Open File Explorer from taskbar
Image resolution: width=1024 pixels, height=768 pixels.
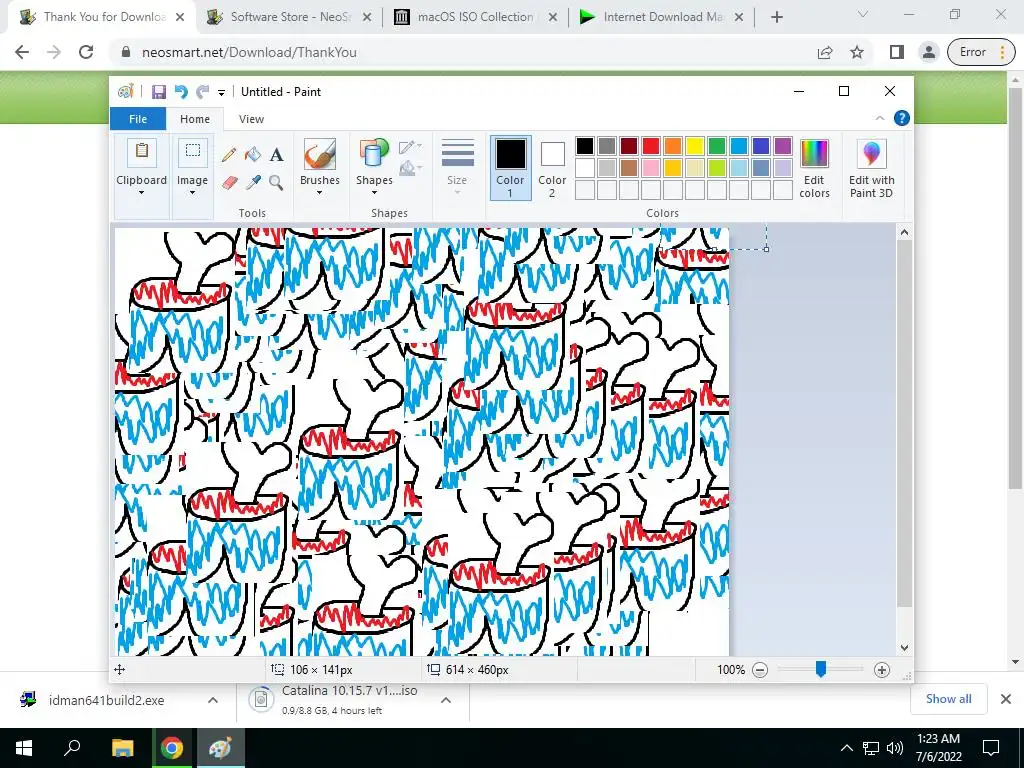pos(122,748)
